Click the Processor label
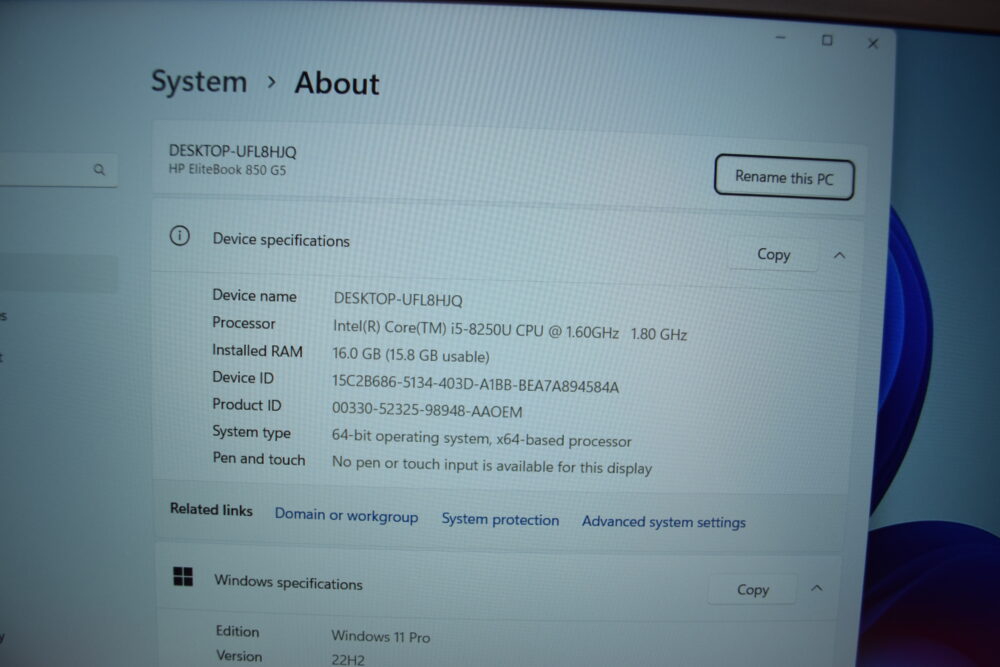Image resolution: width=1000 pixels, height=667 pixels. (244, 323)
